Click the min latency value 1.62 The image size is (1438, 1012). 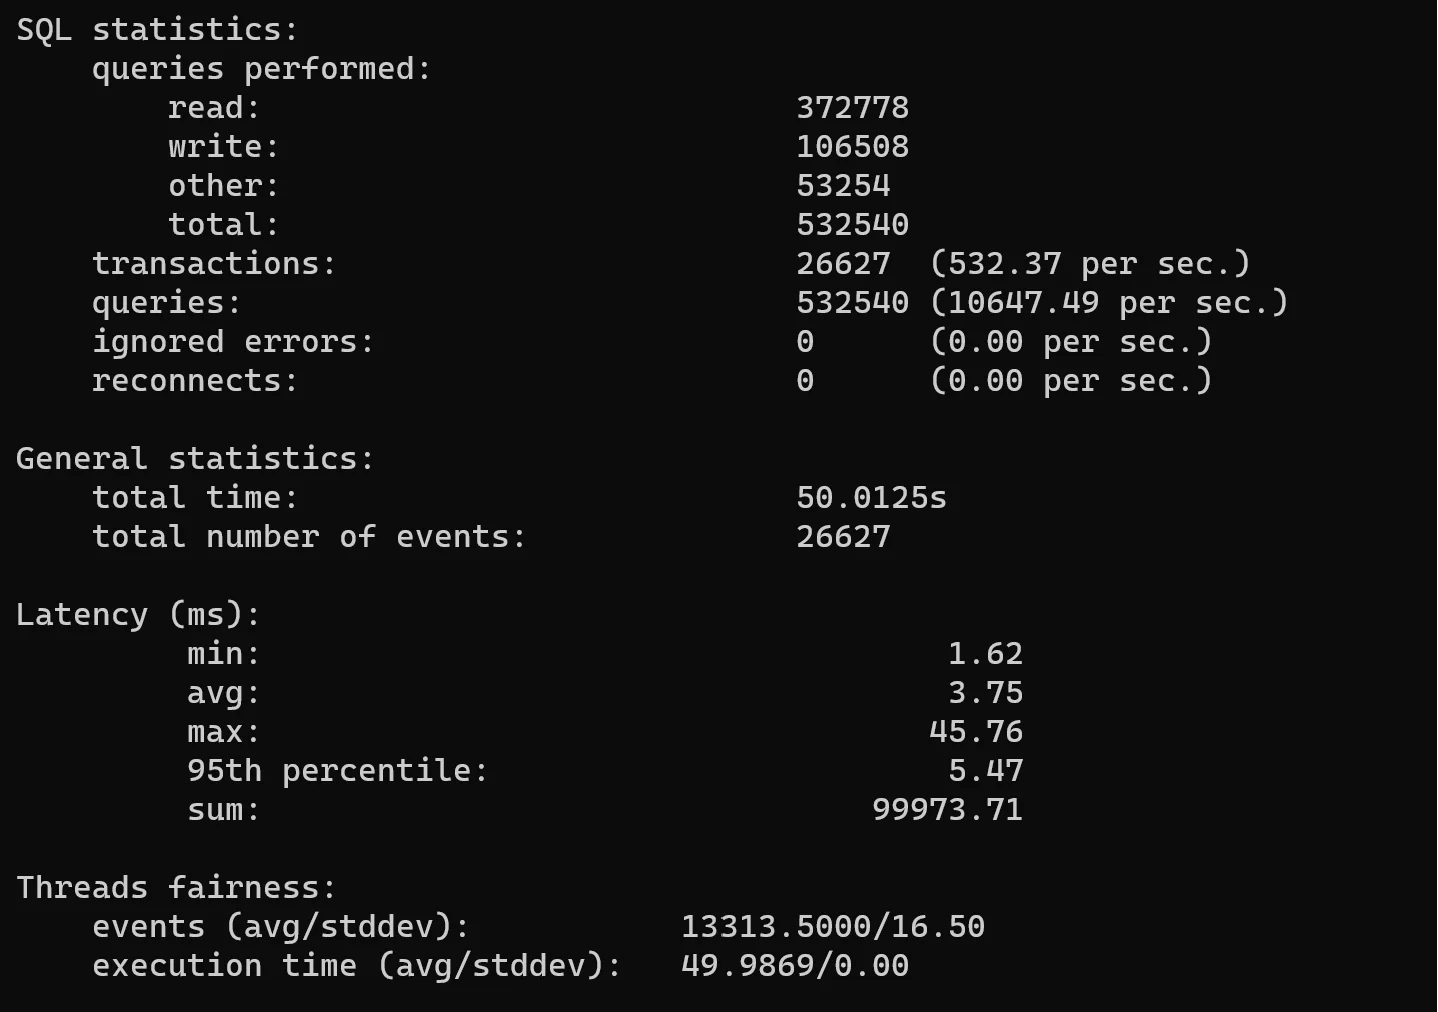coord(985,654)
